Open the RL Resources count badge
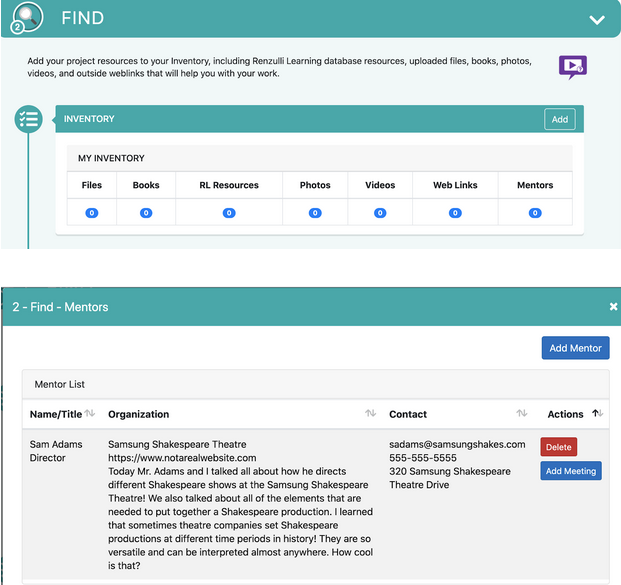 point(229,213)
